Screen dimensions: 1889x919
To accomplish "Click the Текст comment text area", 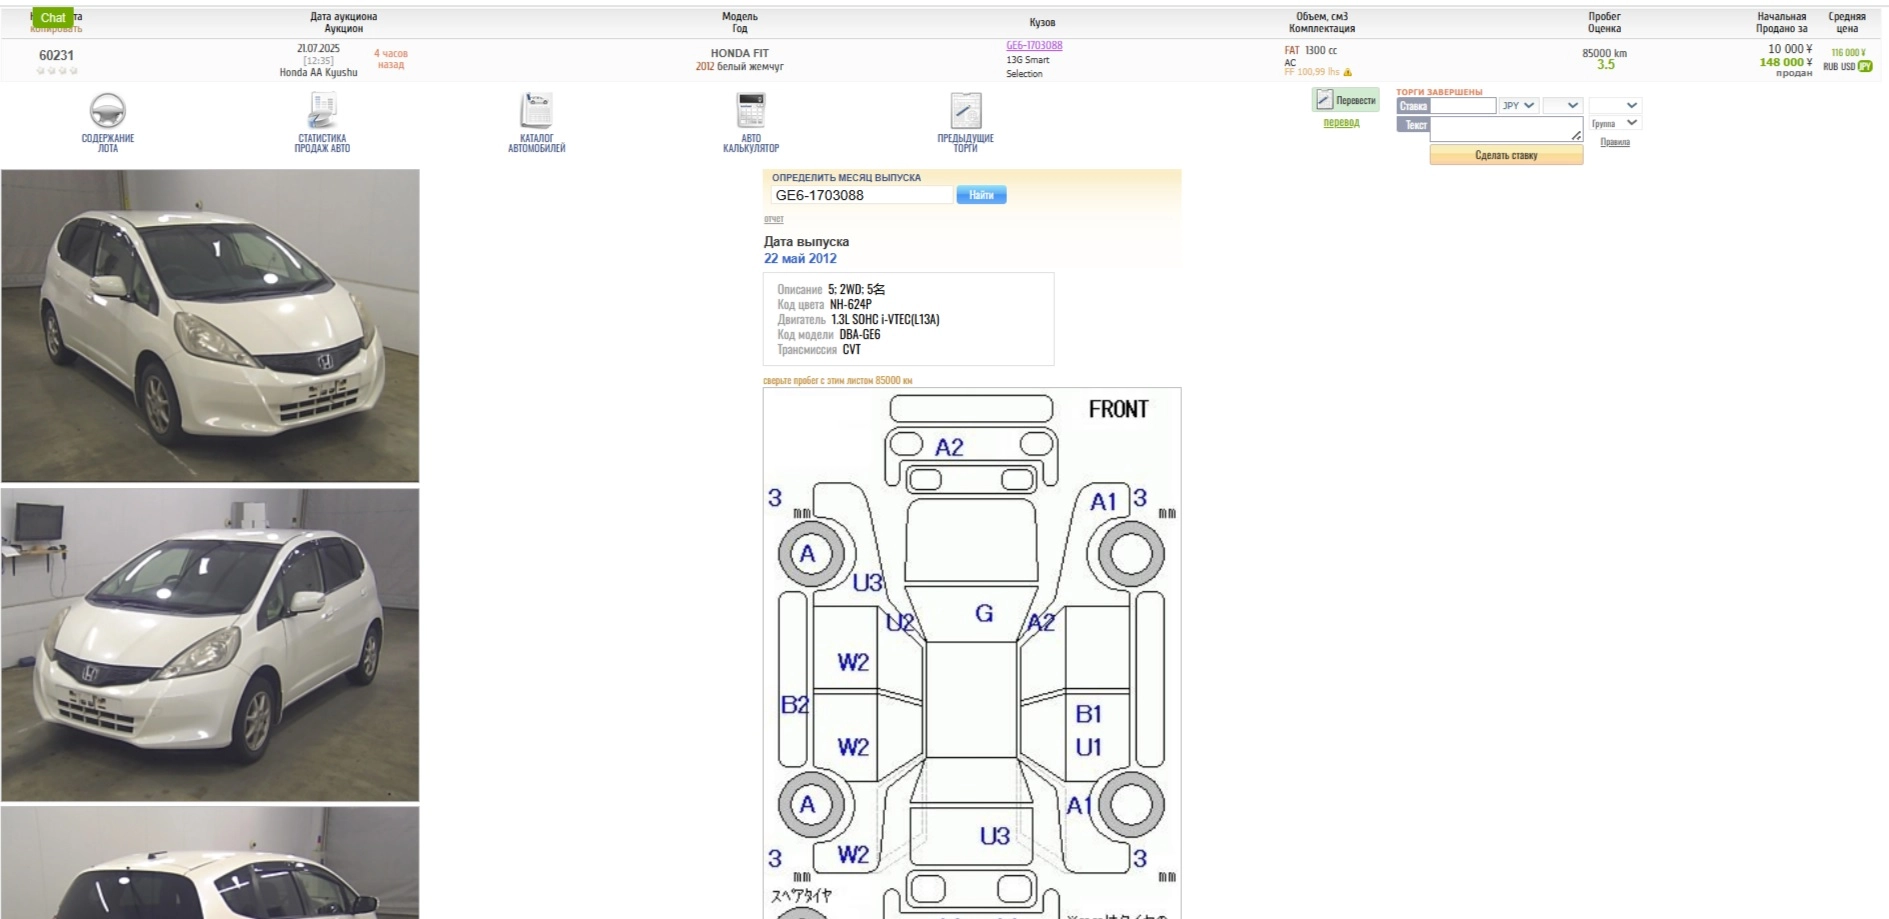I will (x=1506, y=129).
